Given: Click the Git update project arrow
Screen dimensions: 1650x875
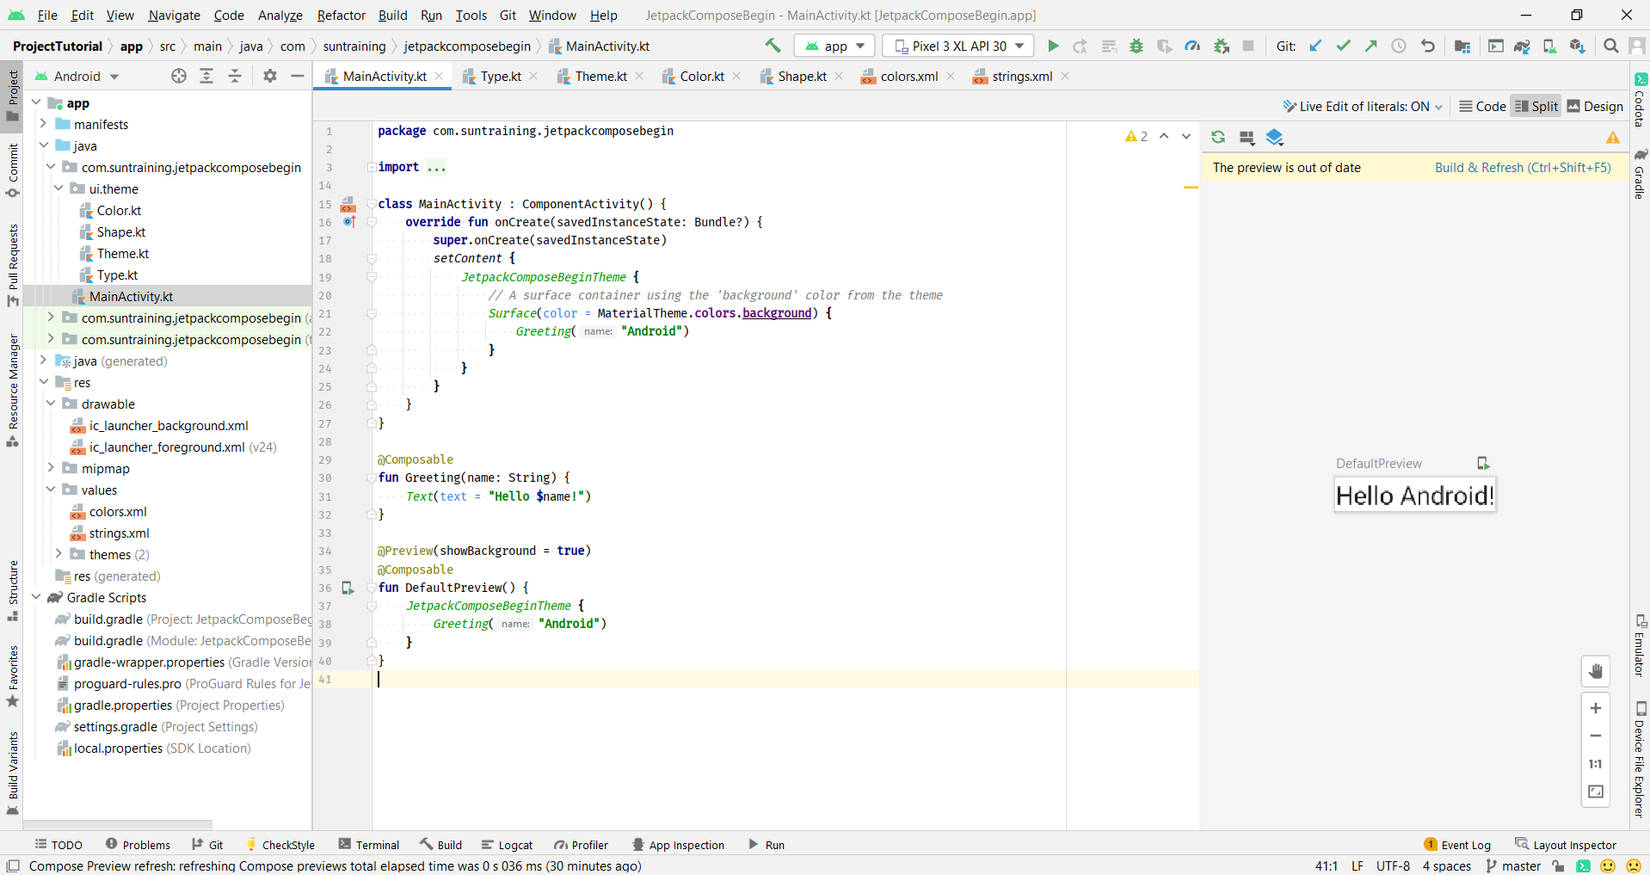Looking at the screenshot, I should (1316, 46).
